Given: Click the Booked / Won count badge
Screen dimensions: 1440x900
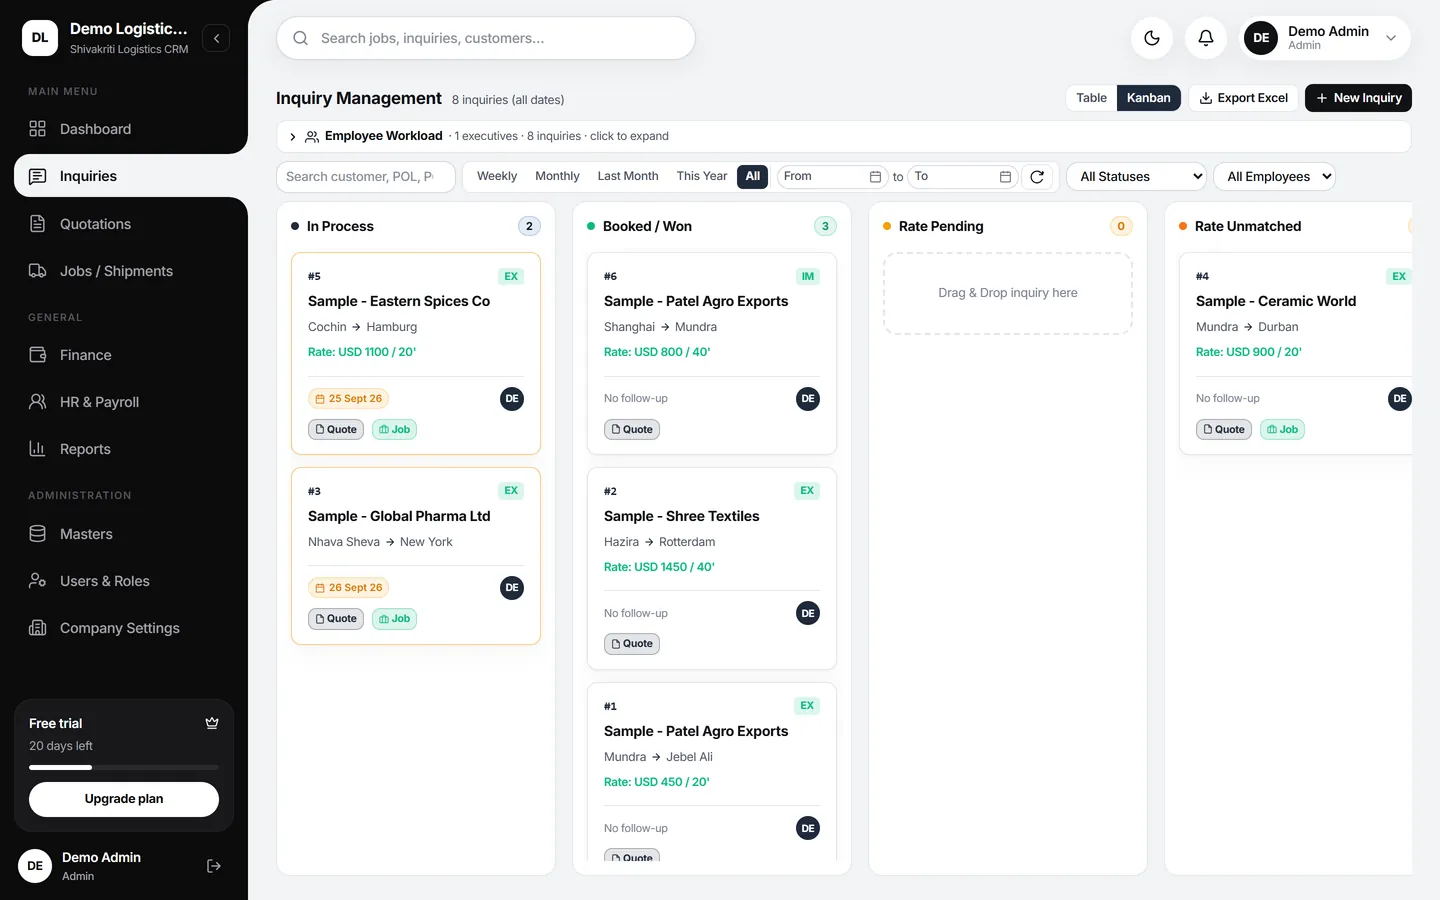Looking at the screenshot, I should (x=825, y=226).
